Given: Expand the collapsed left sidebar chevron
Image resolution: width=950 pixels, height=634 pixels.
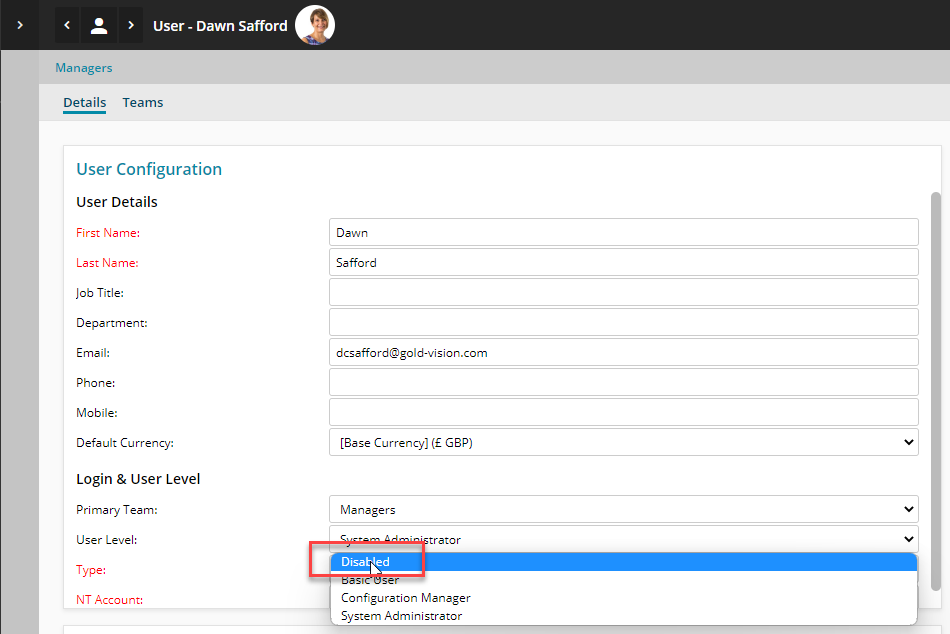Looking at the screenshot, I should tap(20, 25).
